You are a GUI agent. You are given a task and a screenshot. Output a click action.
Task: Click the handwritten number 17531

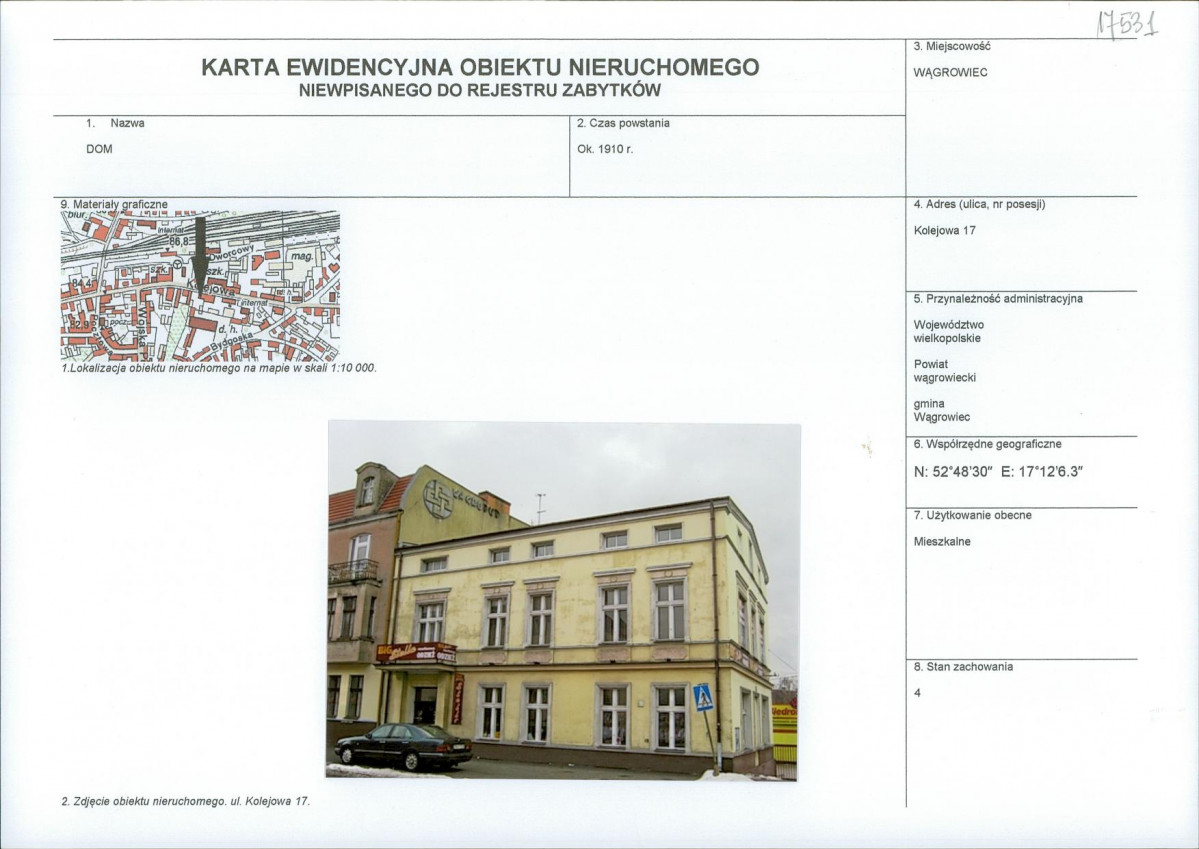pyautogui.click(x=1127, y=24)
